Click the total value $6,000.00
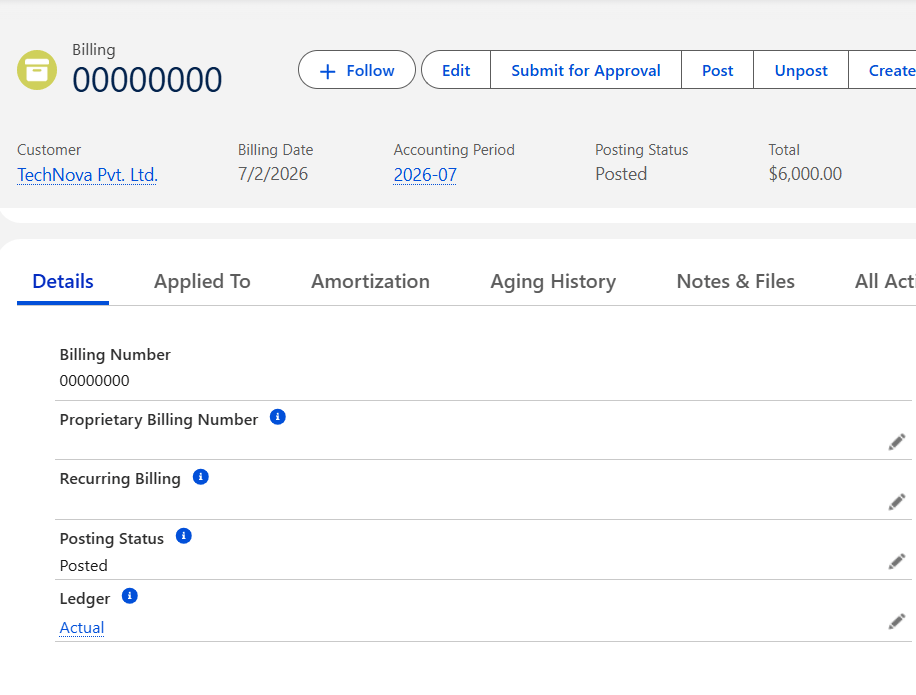916x695 pixels. tap(805, 174)
